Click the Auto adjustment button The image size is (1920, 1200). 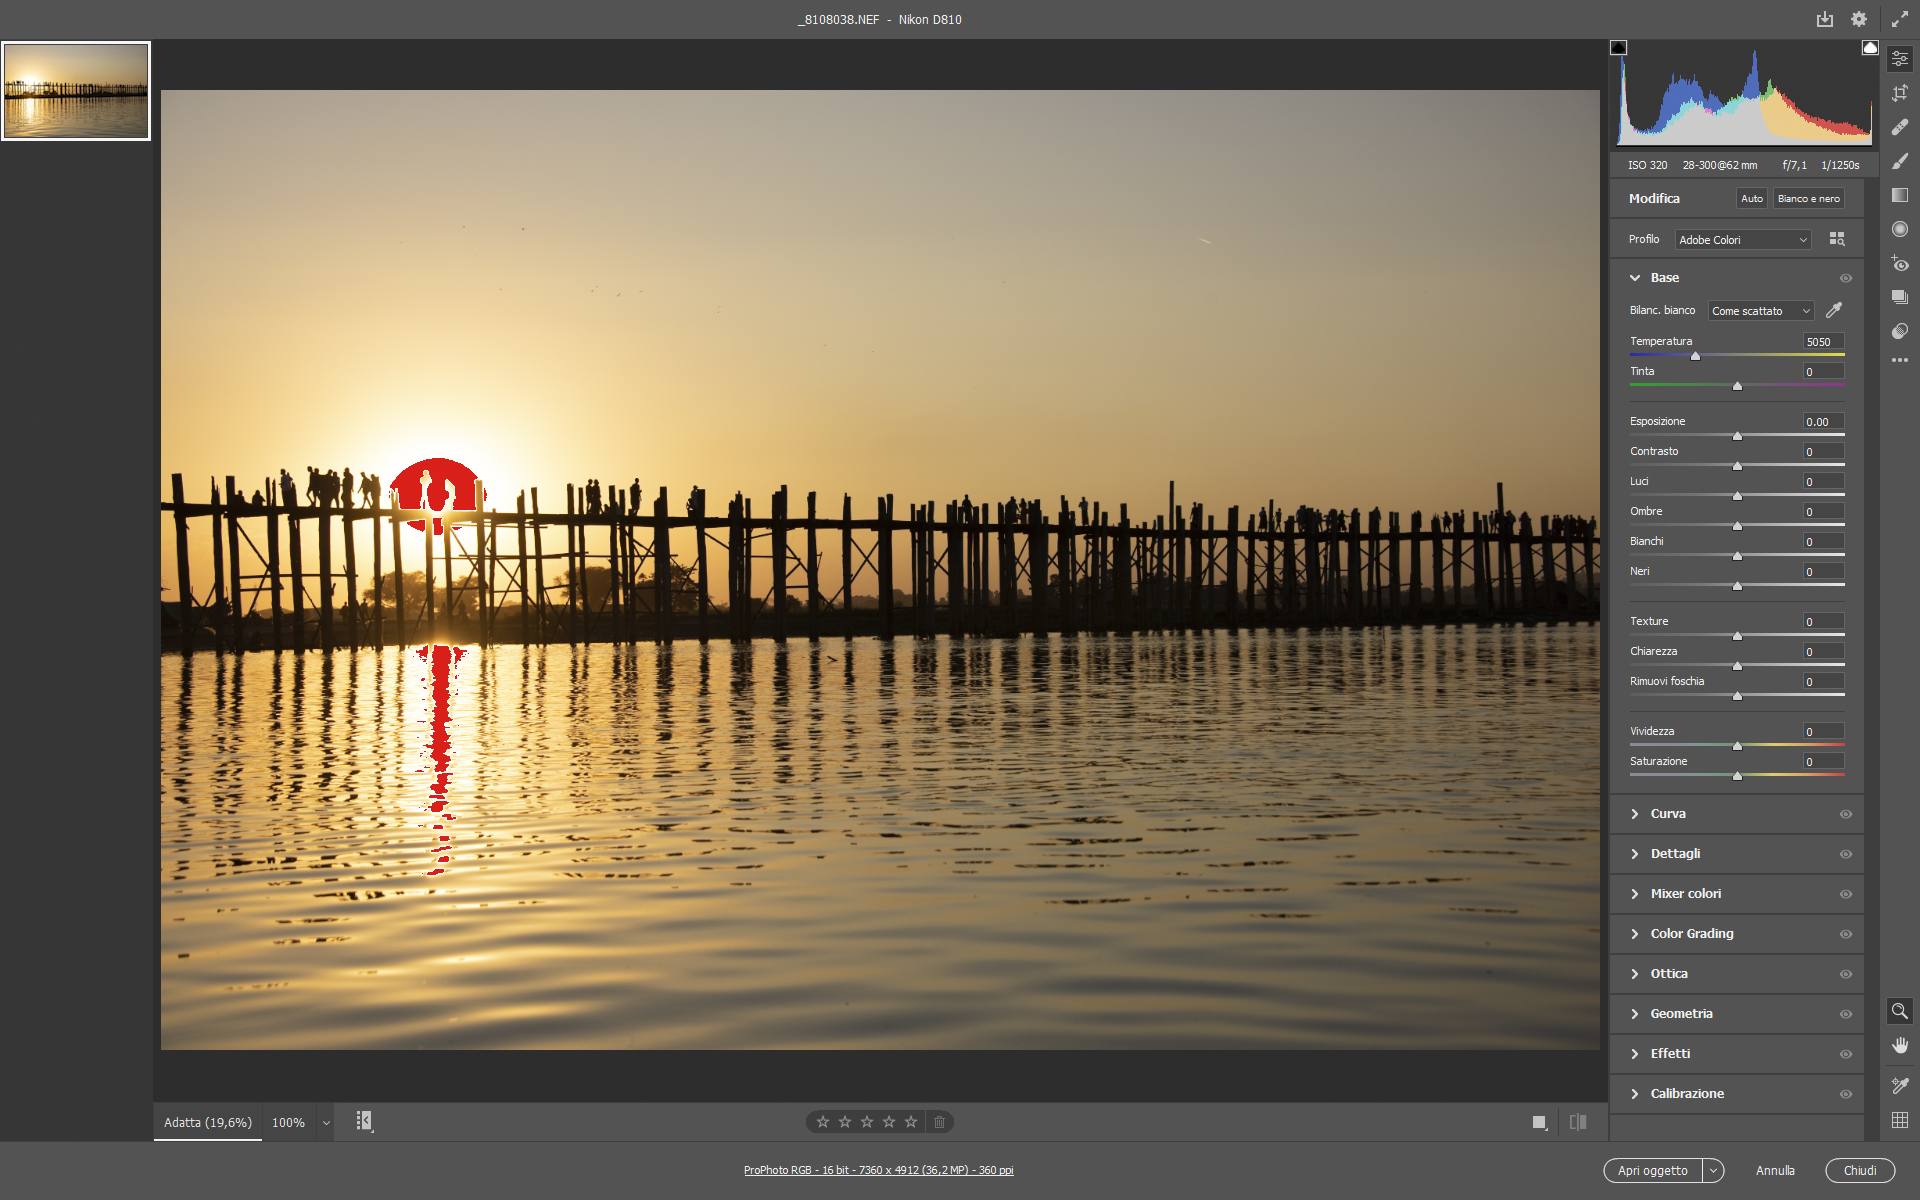[1752, 198]
